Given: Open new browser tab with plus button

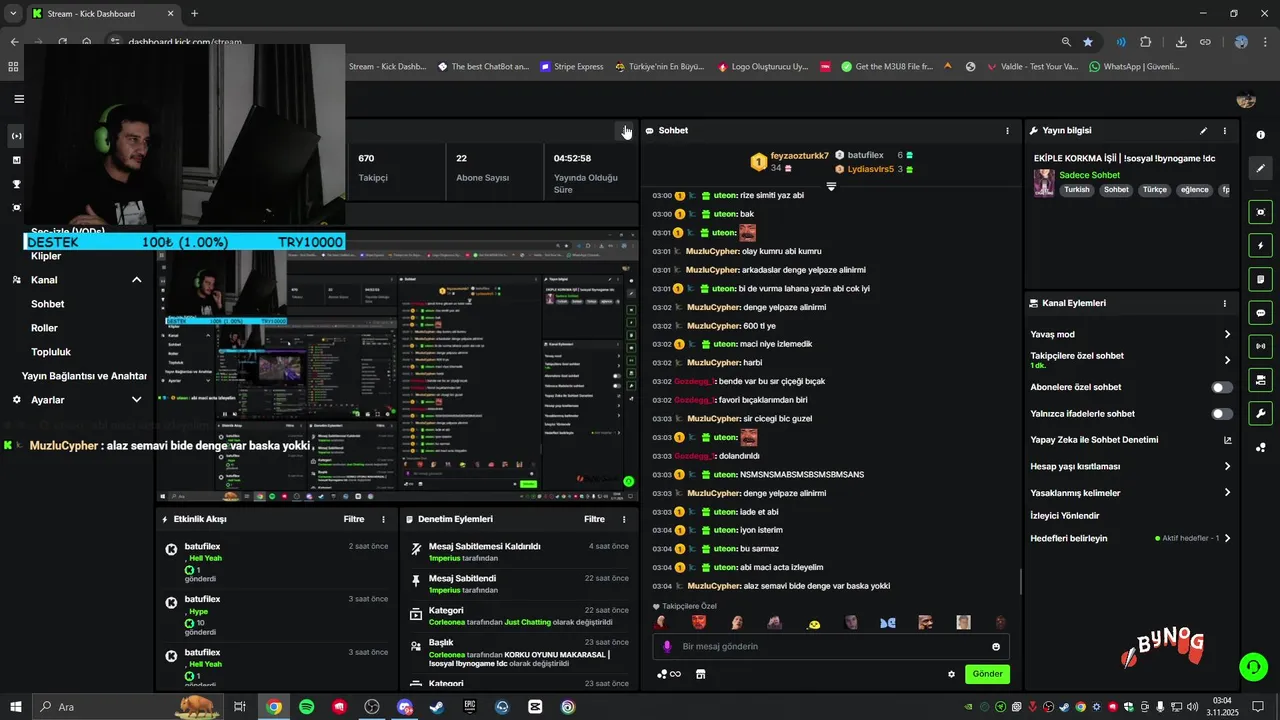Looking at the screenshot, I should (194, 14).
